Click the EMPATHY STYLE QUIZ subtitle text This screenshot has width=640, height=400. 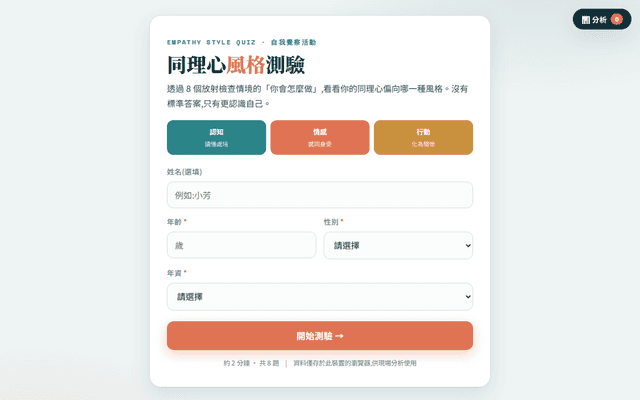[x=211, y=42]
